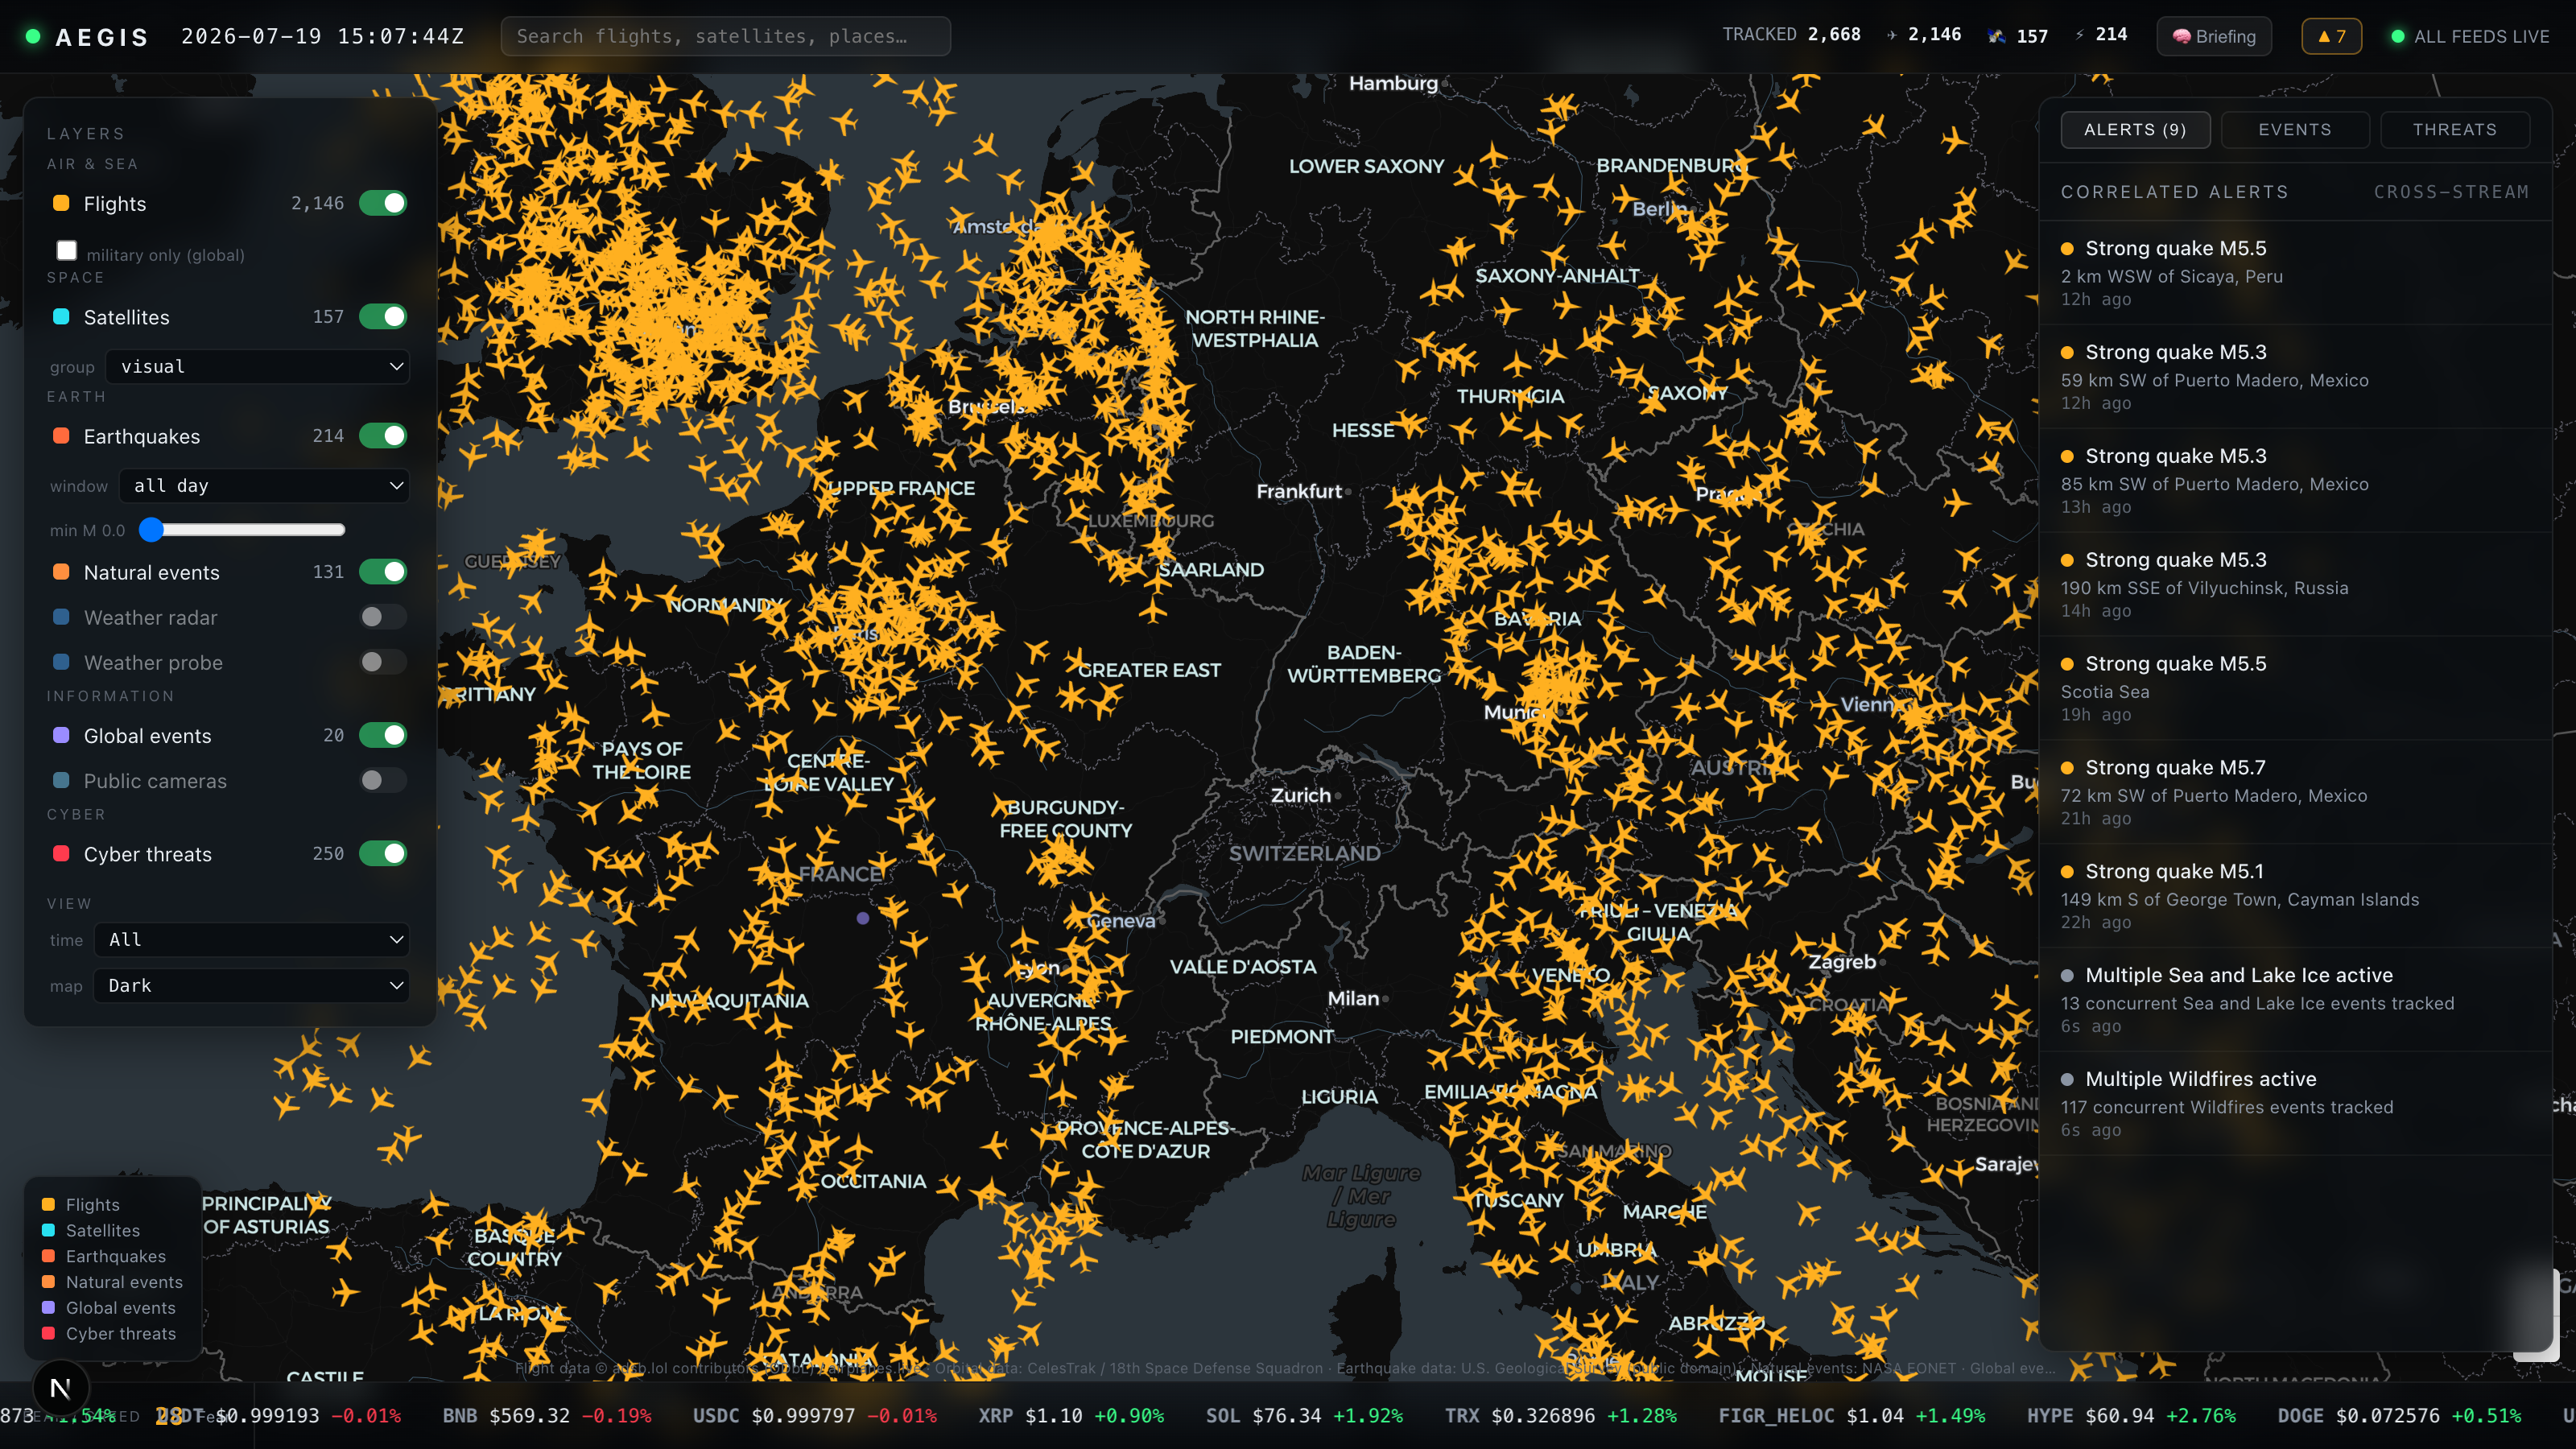The image size is (2576, 1449).
Task: Open the Multiple Sea and Lake Ice alert
Action: pos(2296,999)
